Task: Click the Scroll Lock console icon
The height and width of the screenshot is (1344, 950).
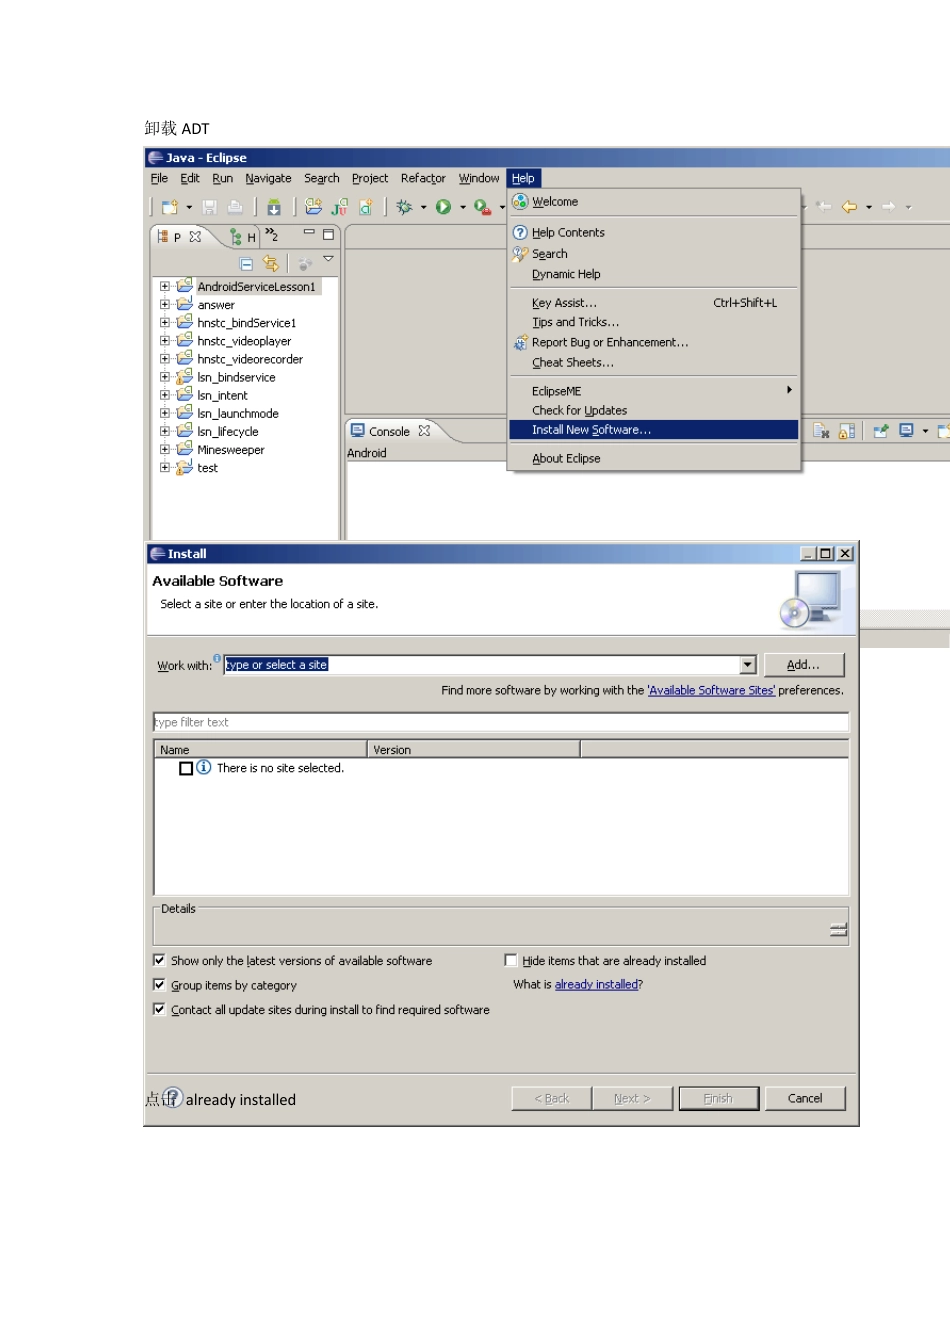Action: point(847,431)
